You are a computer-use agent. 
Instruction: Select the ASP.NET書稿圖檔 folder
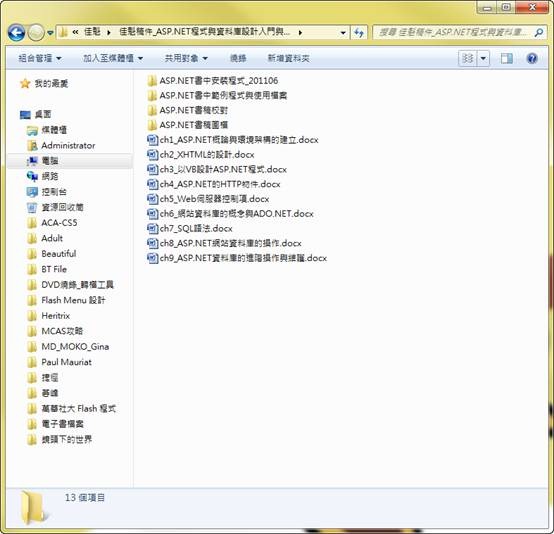[187, 125]
